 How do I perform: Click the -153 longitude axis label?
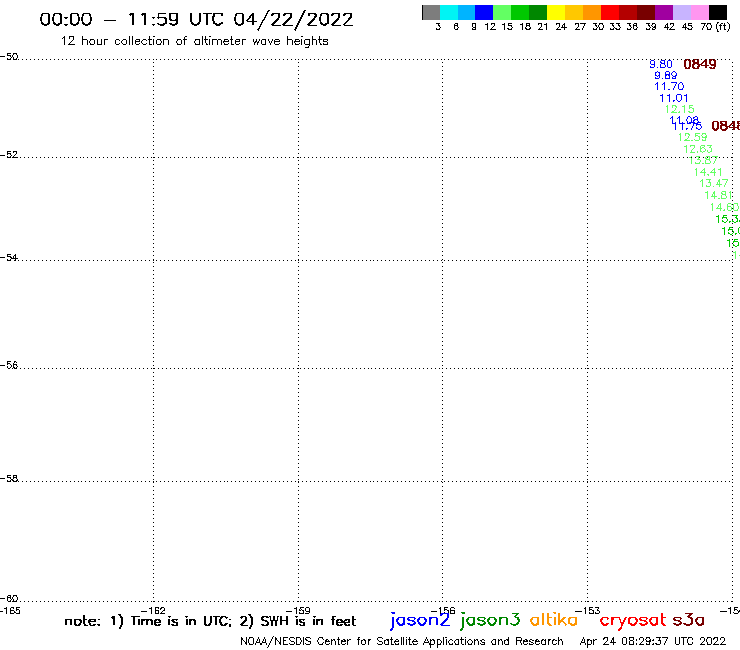(588, 611)
